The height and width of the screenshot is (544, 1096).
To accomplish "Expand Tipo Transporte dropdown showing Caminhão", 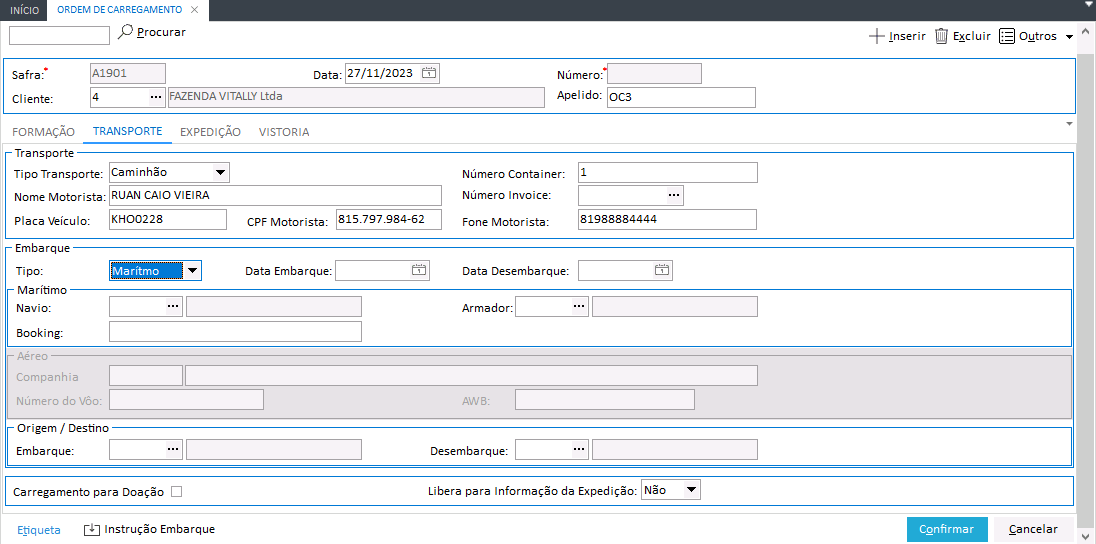I will pyautogui.click(x=220, y=173).
